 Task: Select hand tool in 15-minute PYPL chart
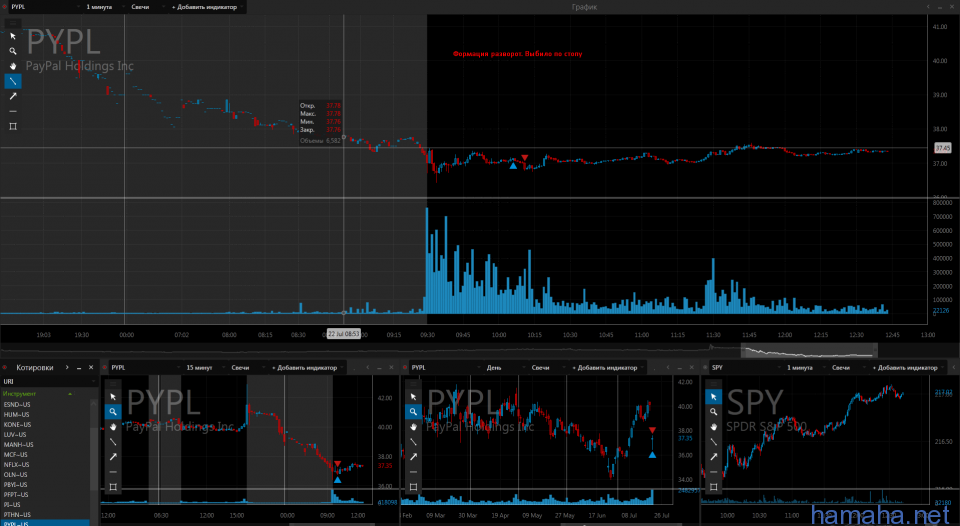[113, 427]
